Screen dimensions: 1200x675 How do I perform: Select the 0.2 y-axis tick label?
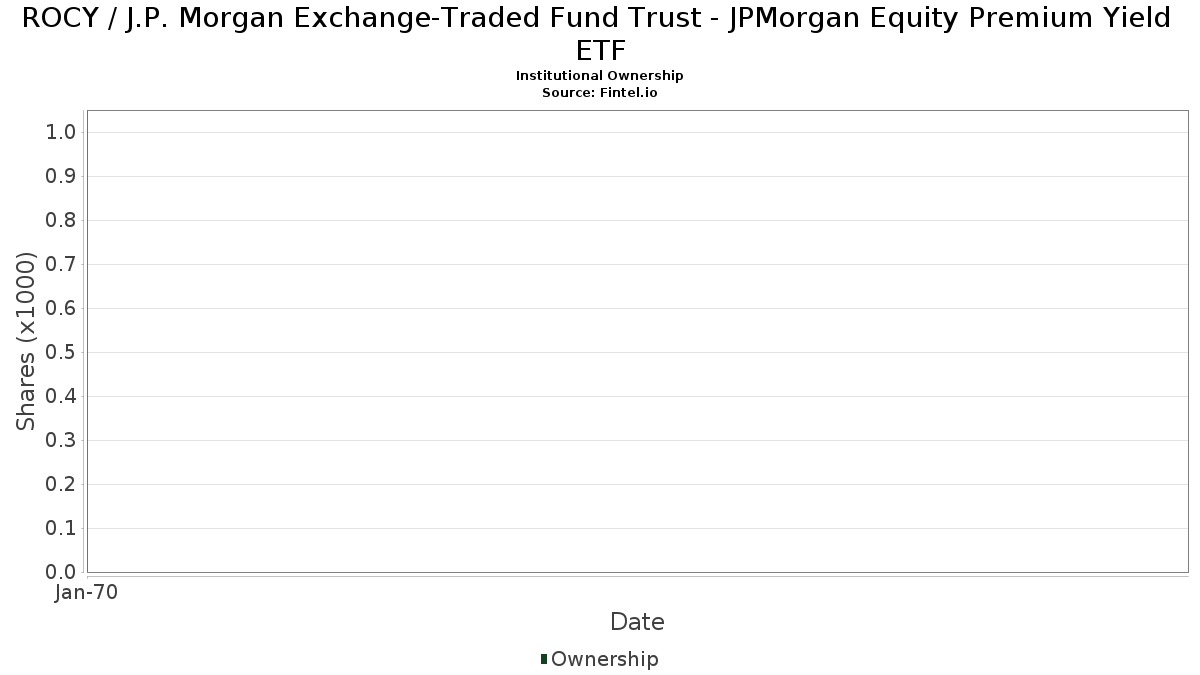pyautogui.click(x=62, y=485)
